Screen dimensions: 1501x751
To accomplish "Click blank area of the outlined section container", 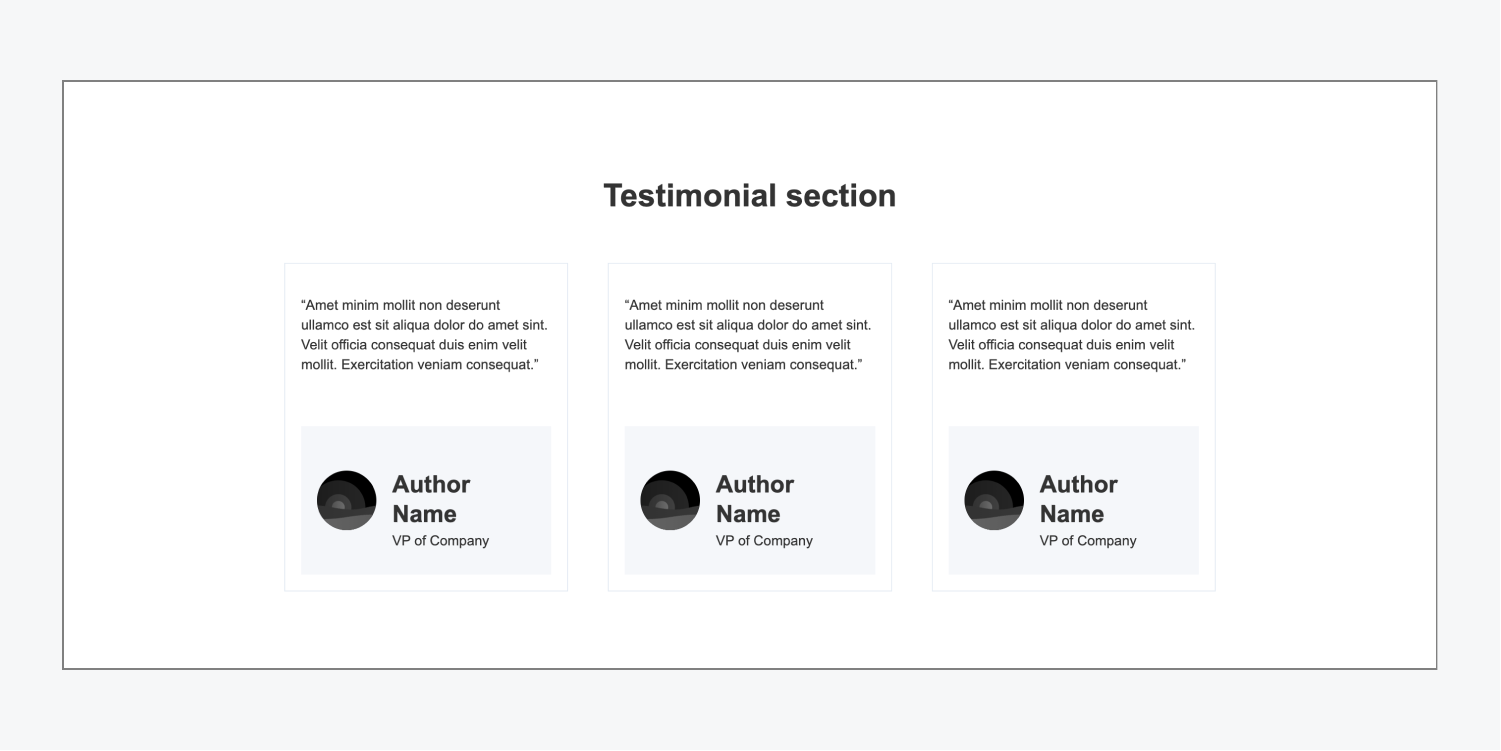I will [x=170, y=400].
